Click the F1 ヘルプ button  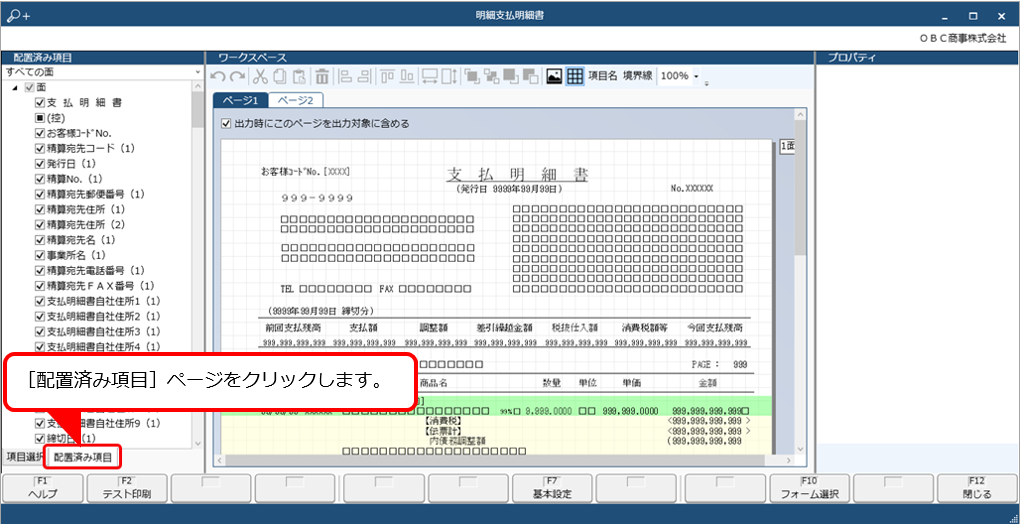click(43, 488)
